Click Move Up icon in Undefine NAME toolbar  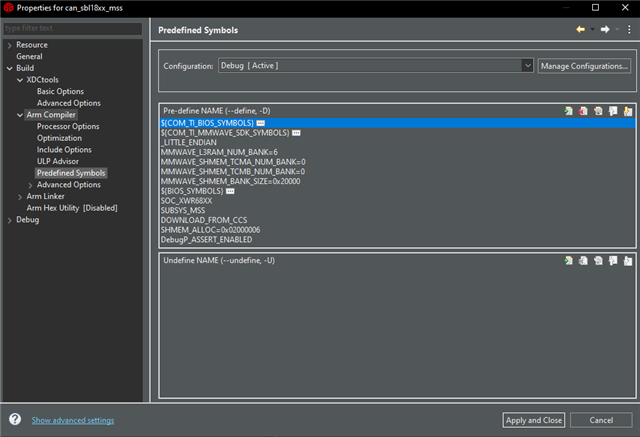coord(613,261)
